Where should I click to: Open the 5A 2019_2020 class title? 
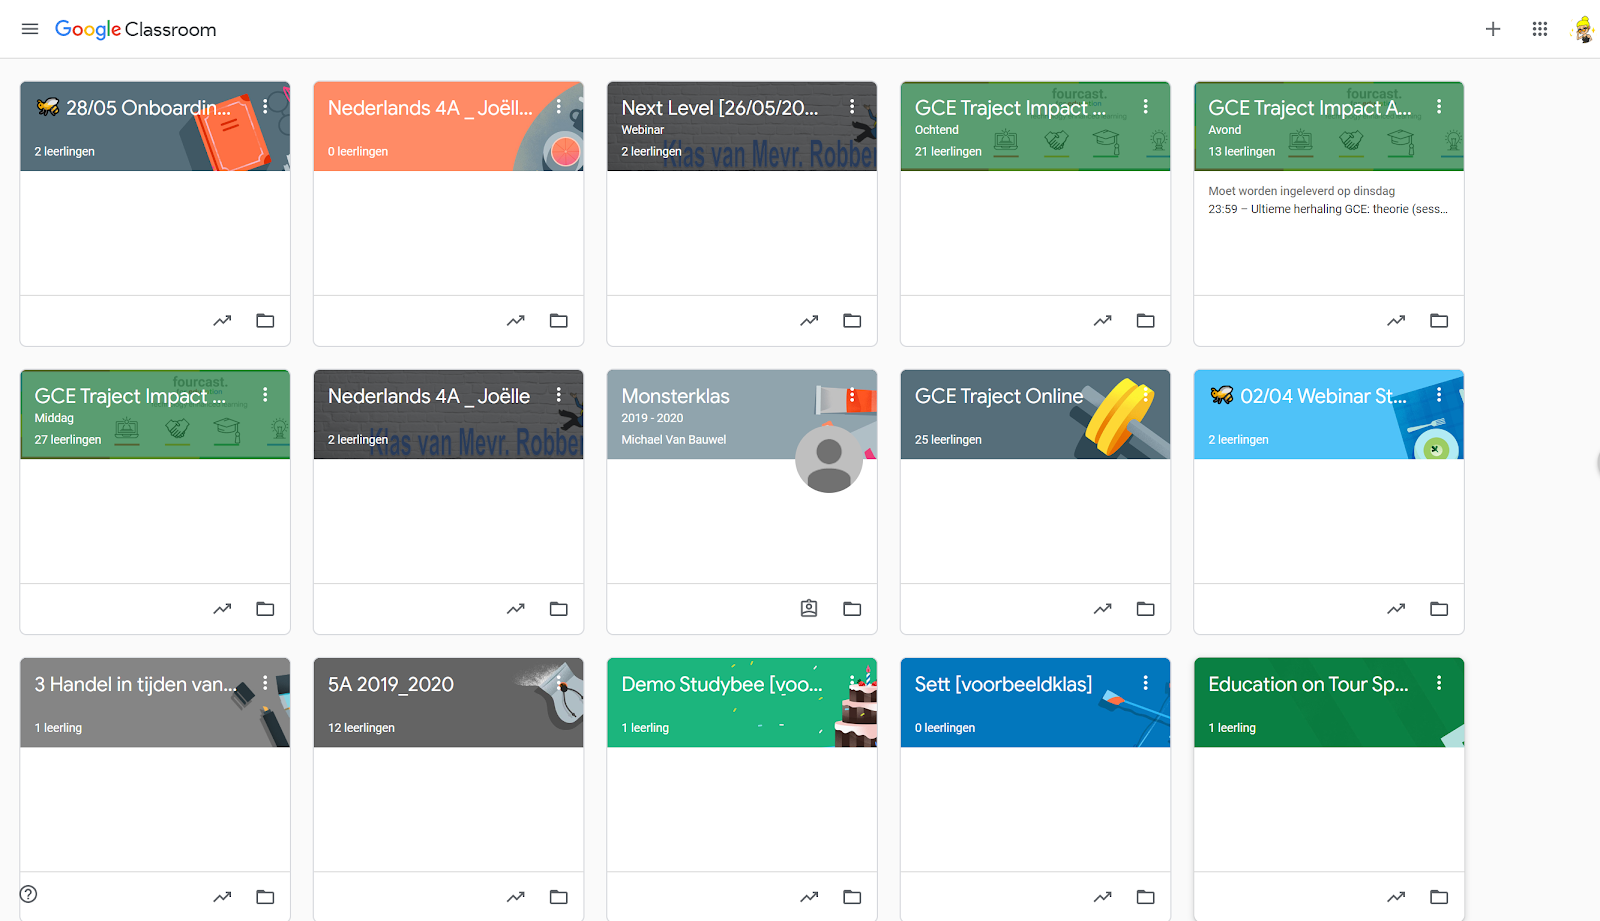[391, 684]
